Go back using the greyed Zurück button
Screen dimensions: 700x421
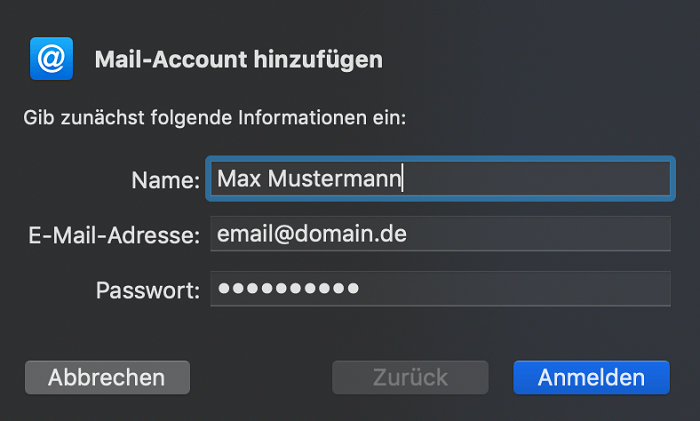[410, 377]
